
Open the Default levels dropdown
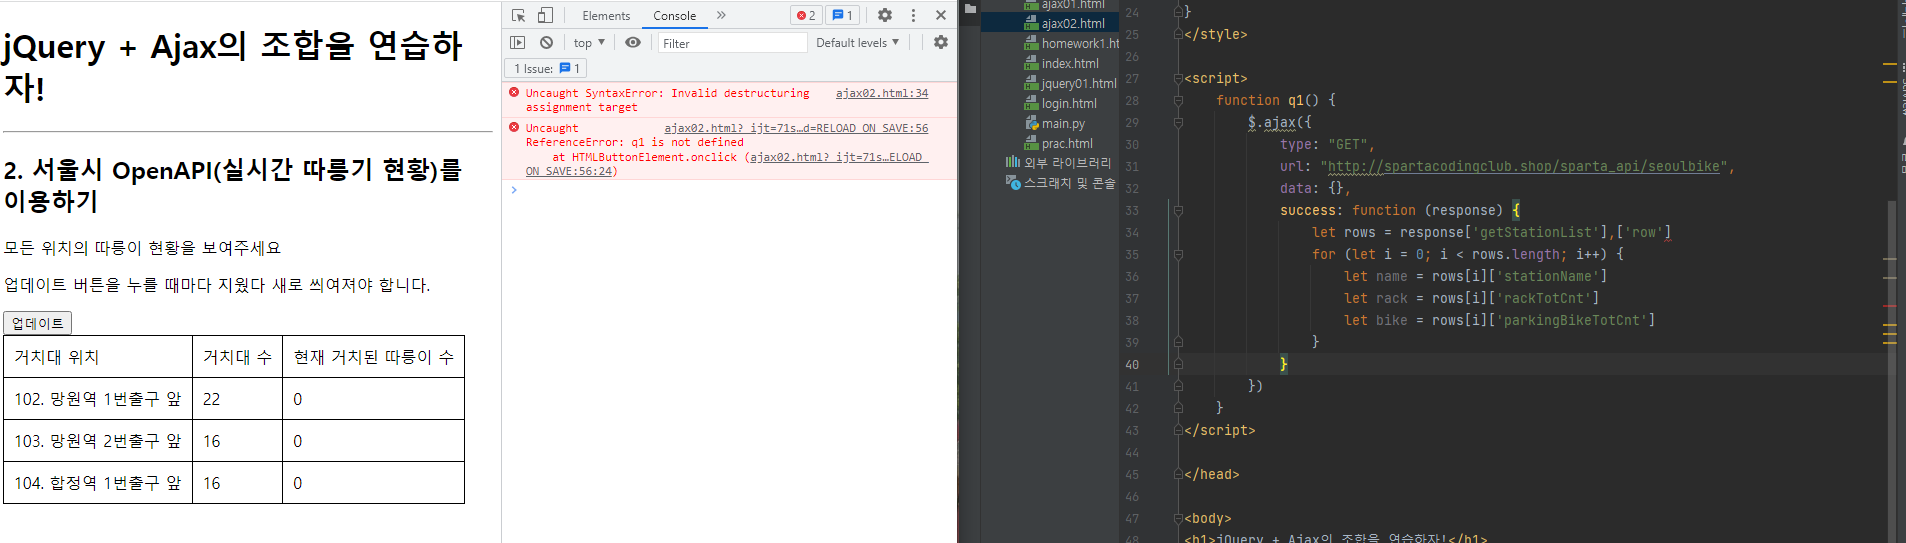pyautogui.click(x=857, y=42)
